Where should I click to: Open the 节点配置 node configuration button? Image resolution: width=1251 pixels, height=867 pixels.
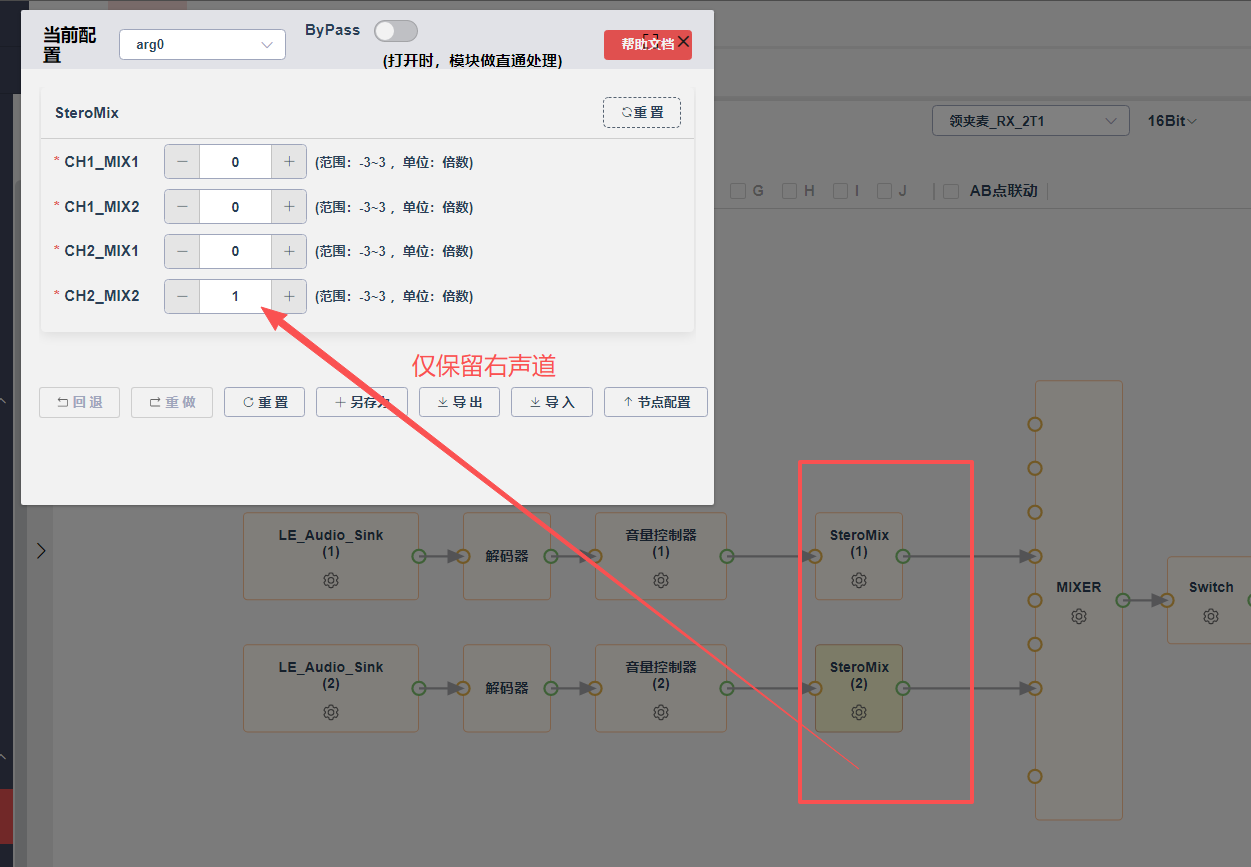pos(656,402)
